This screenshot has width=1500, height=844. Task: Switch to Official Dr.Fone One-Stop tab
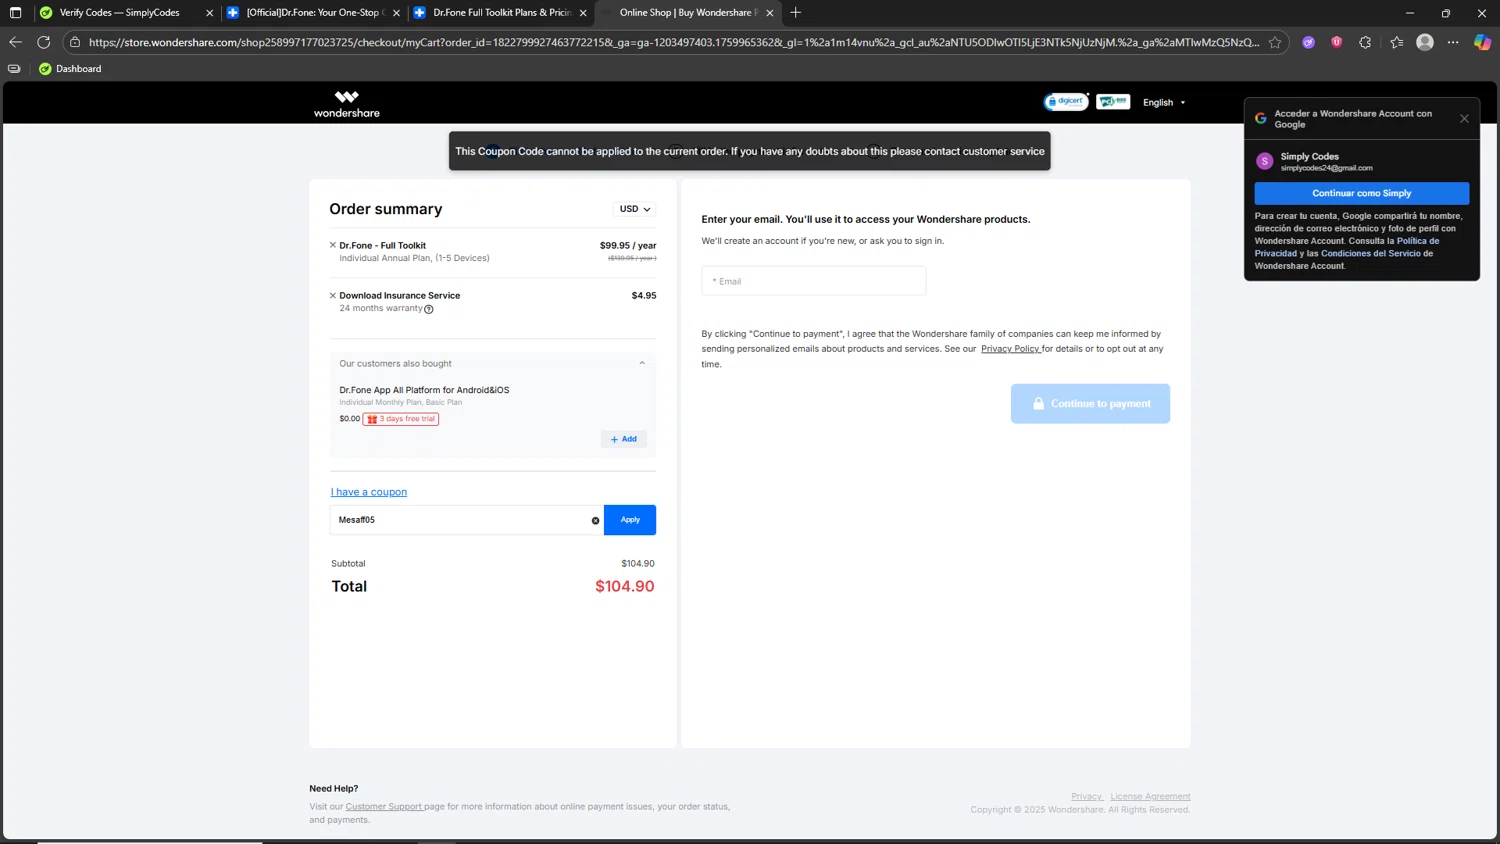(312, 13)
